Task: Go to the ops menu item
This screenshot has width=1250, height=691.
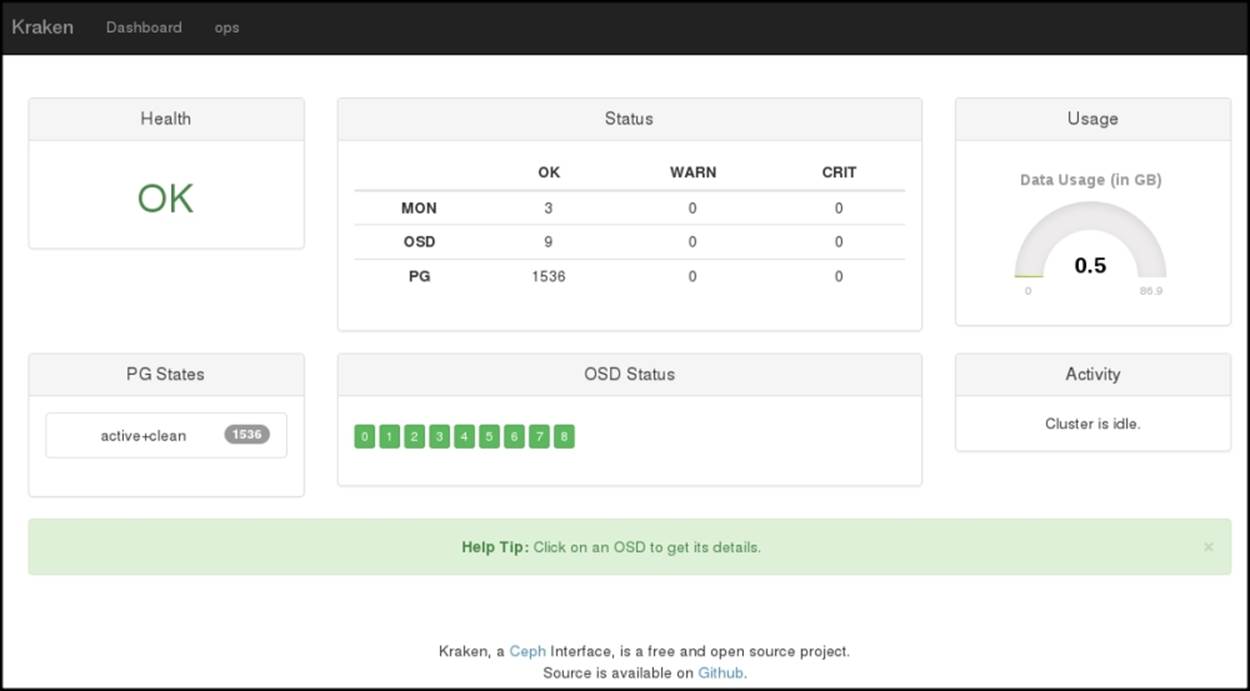Action: pyautogui.click(x=227, y=27)
